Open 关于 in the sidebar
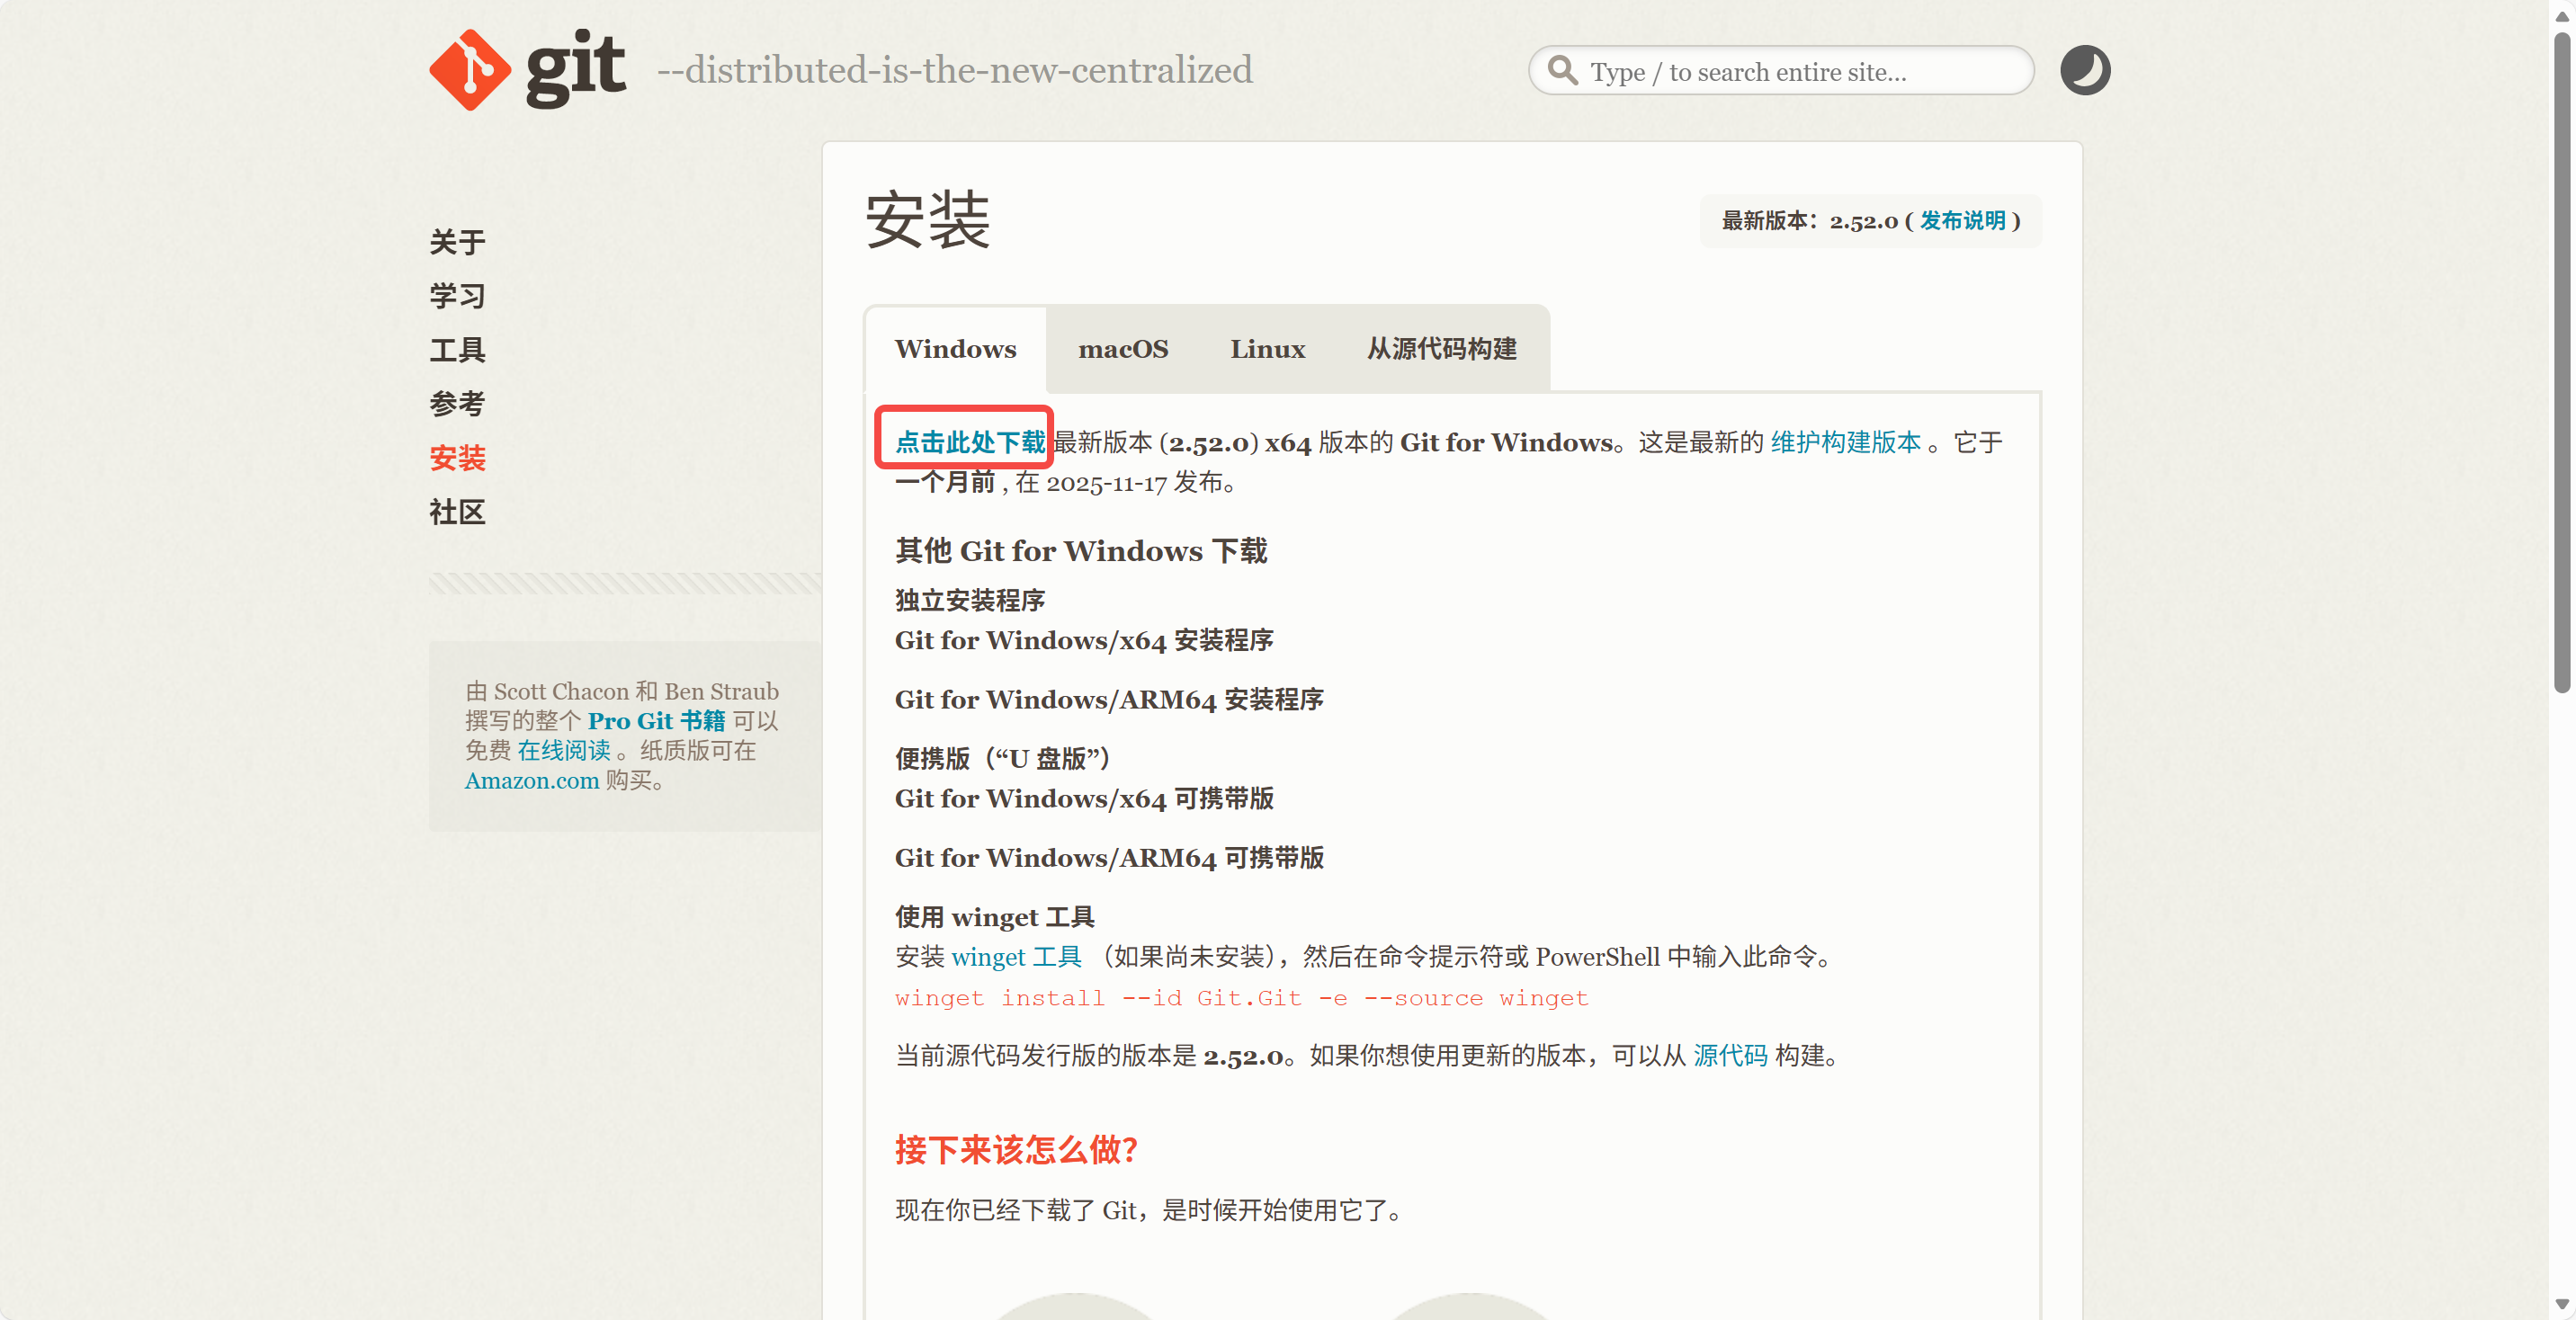2576x1320 pixels. pos(457,242)
